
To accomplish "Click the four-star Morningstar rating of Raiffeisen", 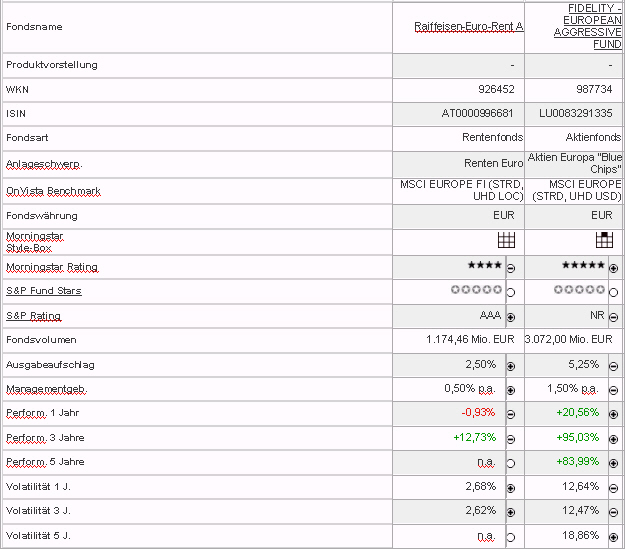I will click(485, 265).
